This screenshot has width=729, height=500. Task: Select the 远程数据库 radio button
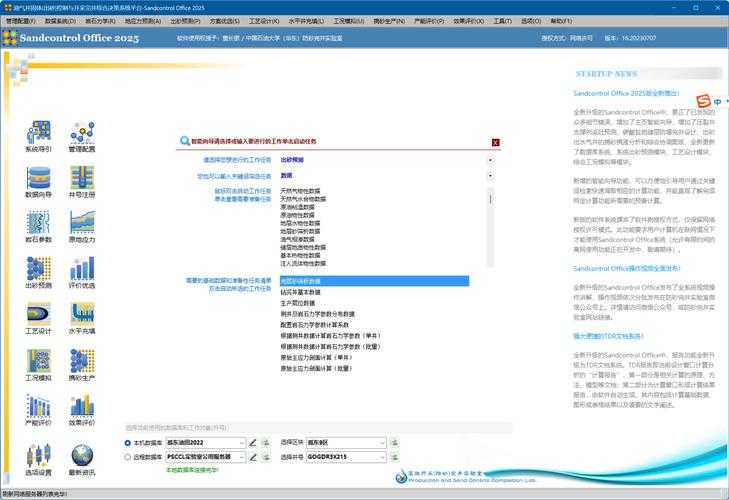[127, 457]
